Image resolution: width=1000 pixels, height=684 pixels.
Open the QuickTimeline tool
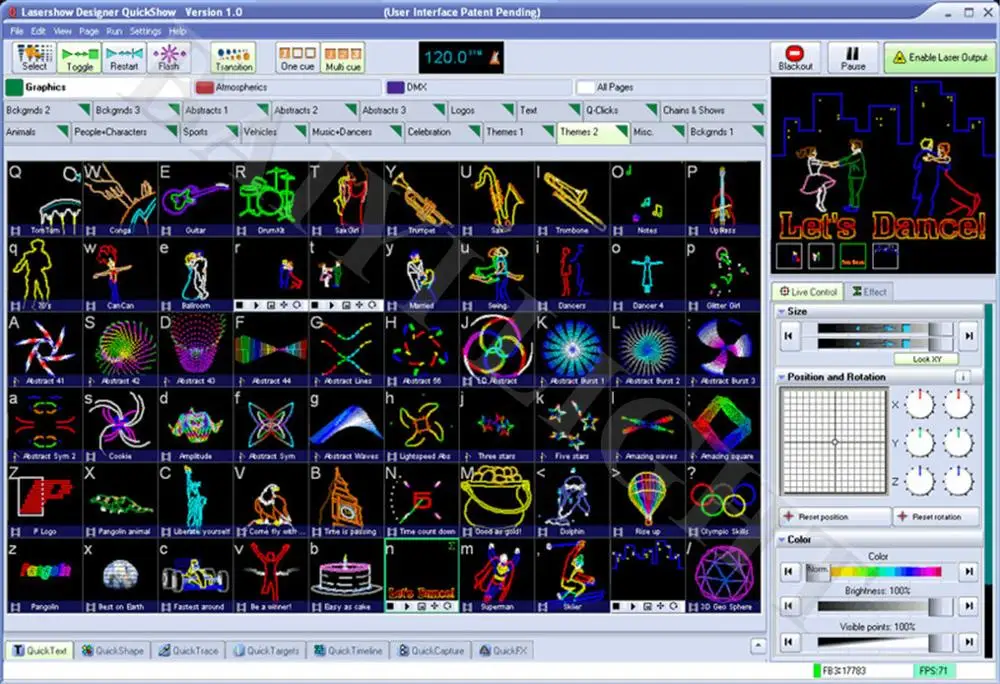[x=348, y=651]
